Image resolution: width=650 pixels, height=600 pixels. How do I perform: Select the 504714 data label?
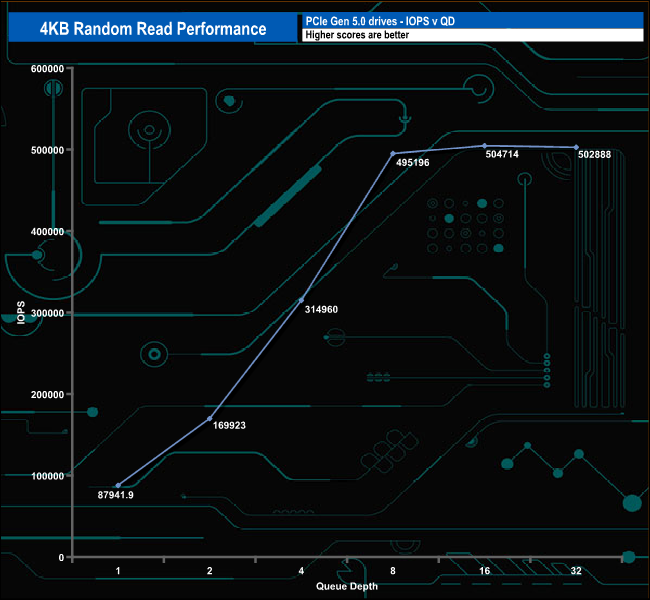point(504,155)
